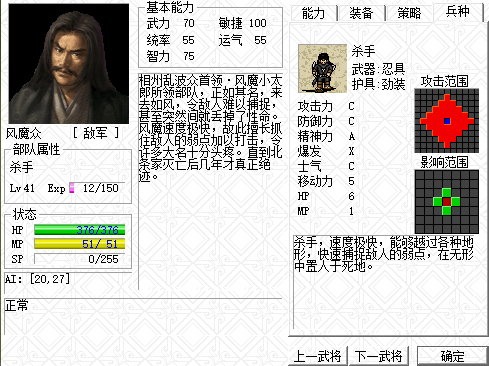Switch to the 能力 tab
Viewport: 489px width, 366px height.
point(314,13)
